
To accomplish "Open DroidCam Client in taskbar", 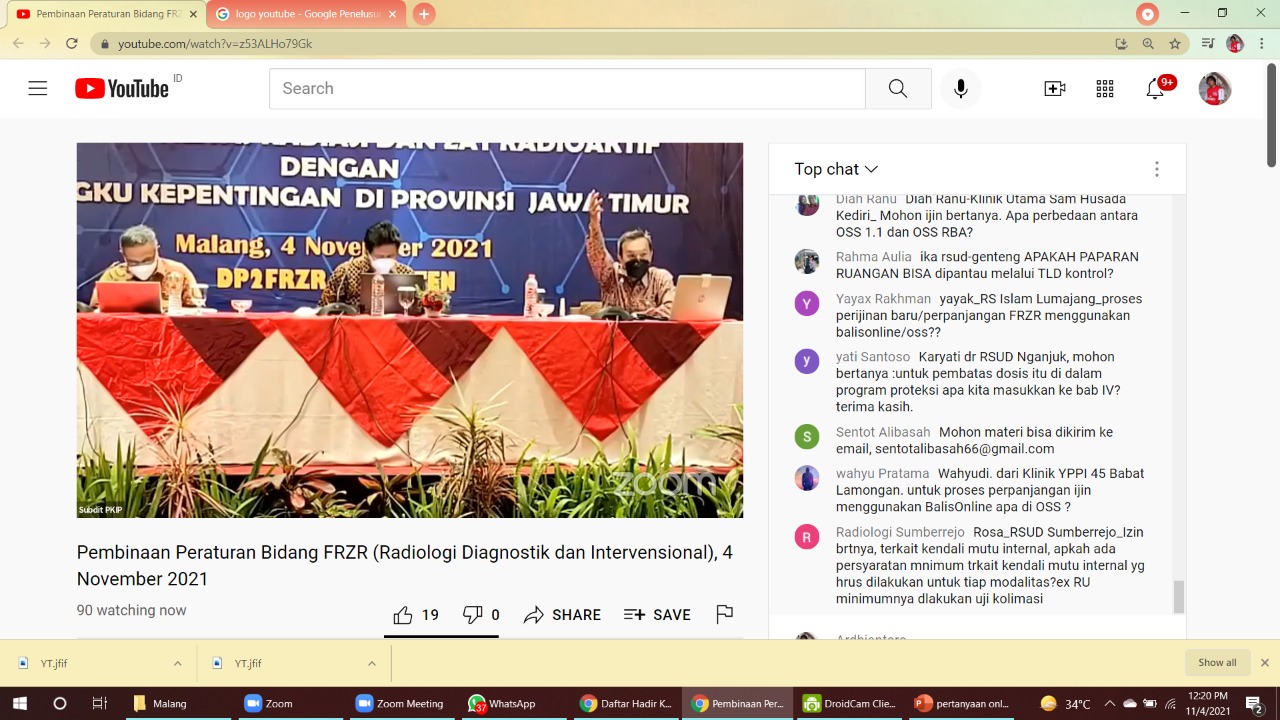I will 850,704.
